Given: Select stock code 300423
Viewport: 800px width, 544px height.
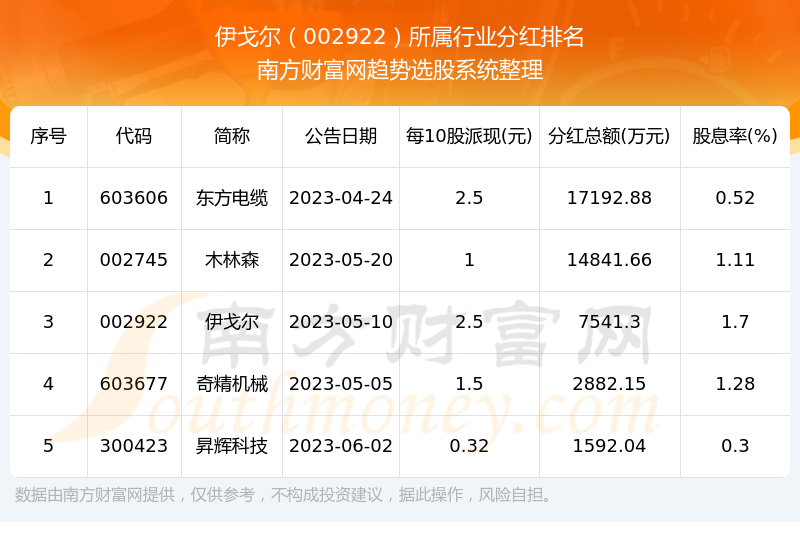Looking at the screenshot, I should 134,446.
